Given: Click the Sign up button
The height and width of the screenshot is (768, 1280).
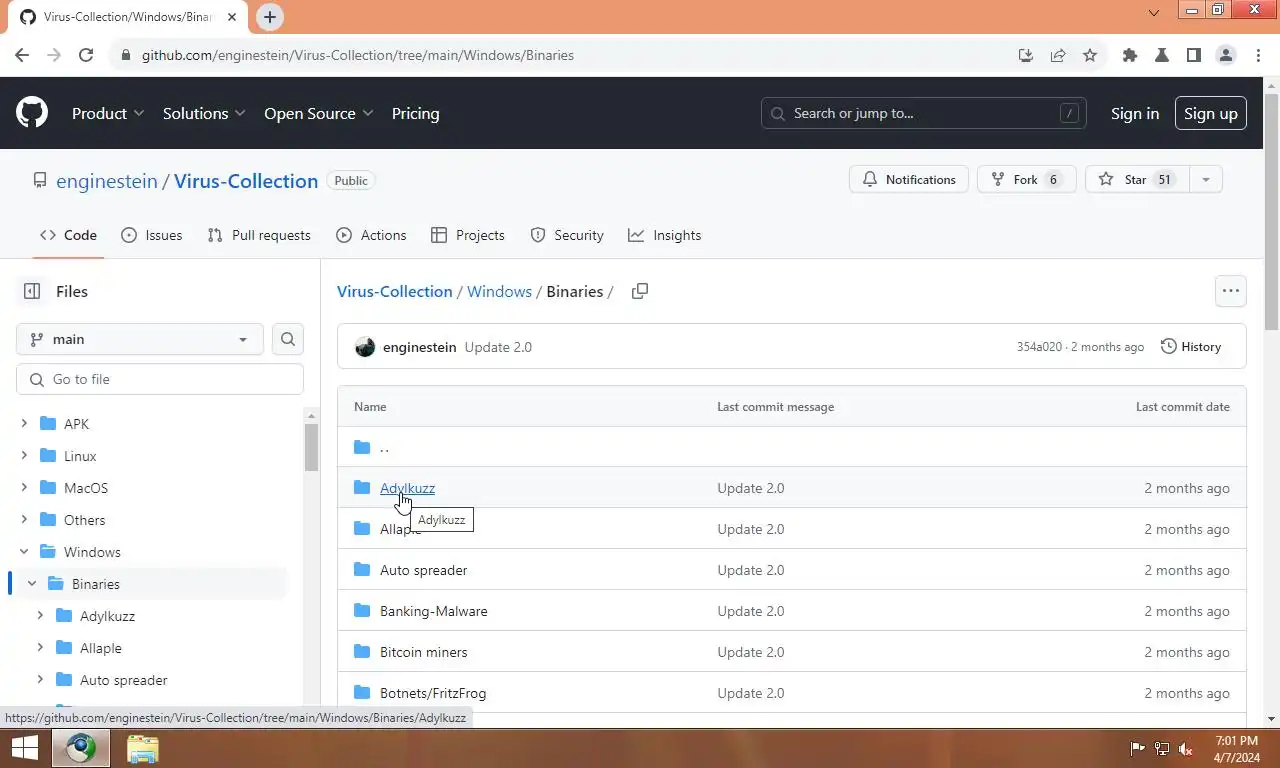Looking at the screenshot, I should pos(1211,113).
